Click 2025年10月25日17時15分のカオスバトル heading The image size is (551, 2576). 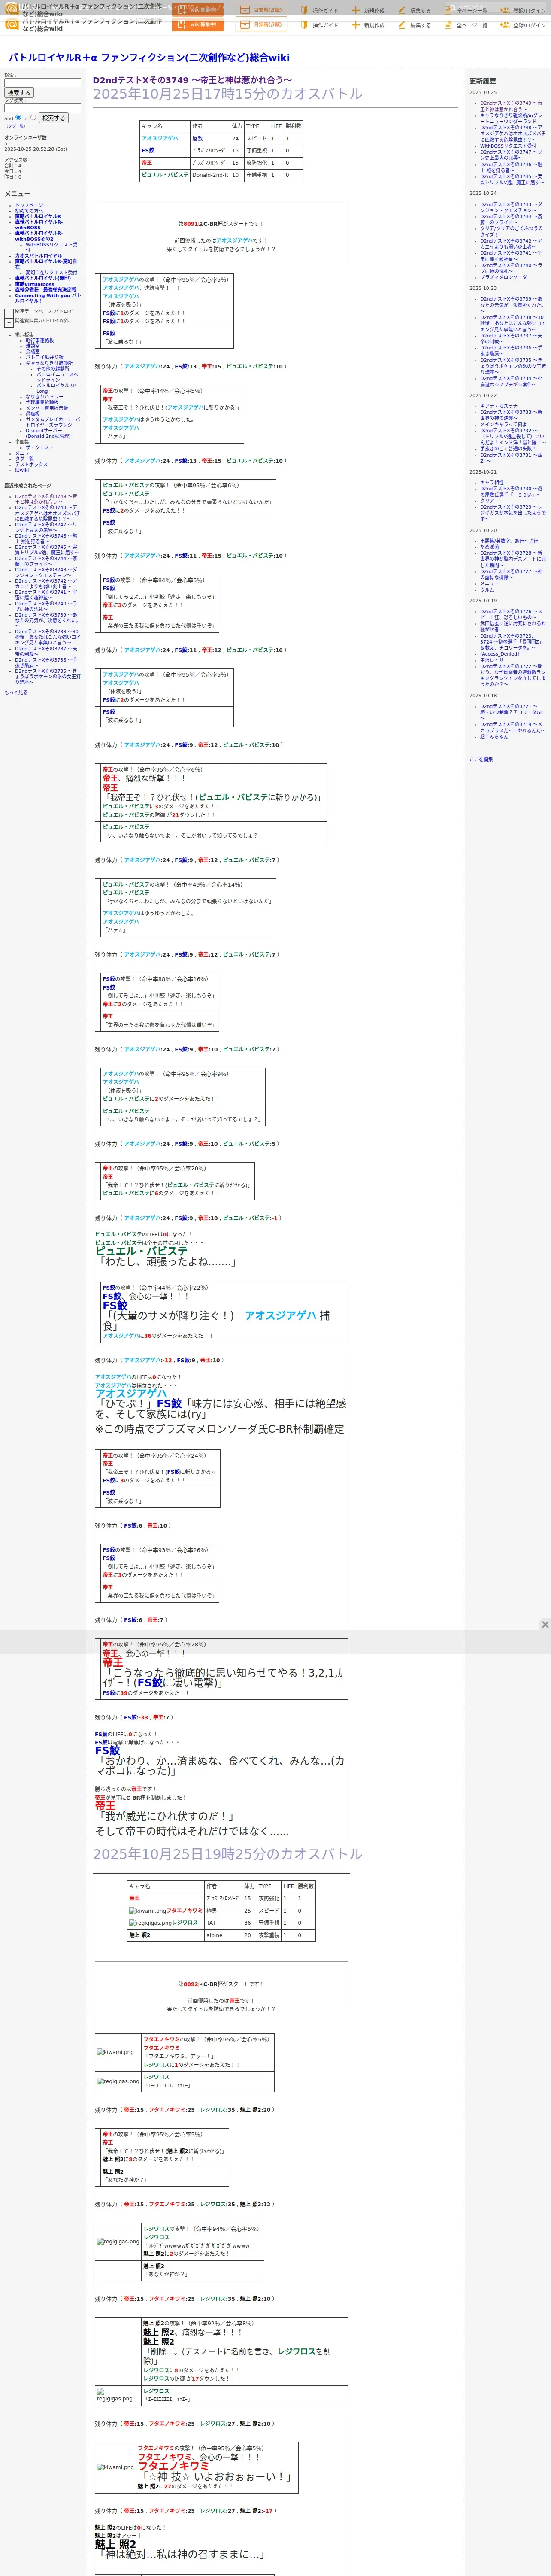[x=227, y=94]
